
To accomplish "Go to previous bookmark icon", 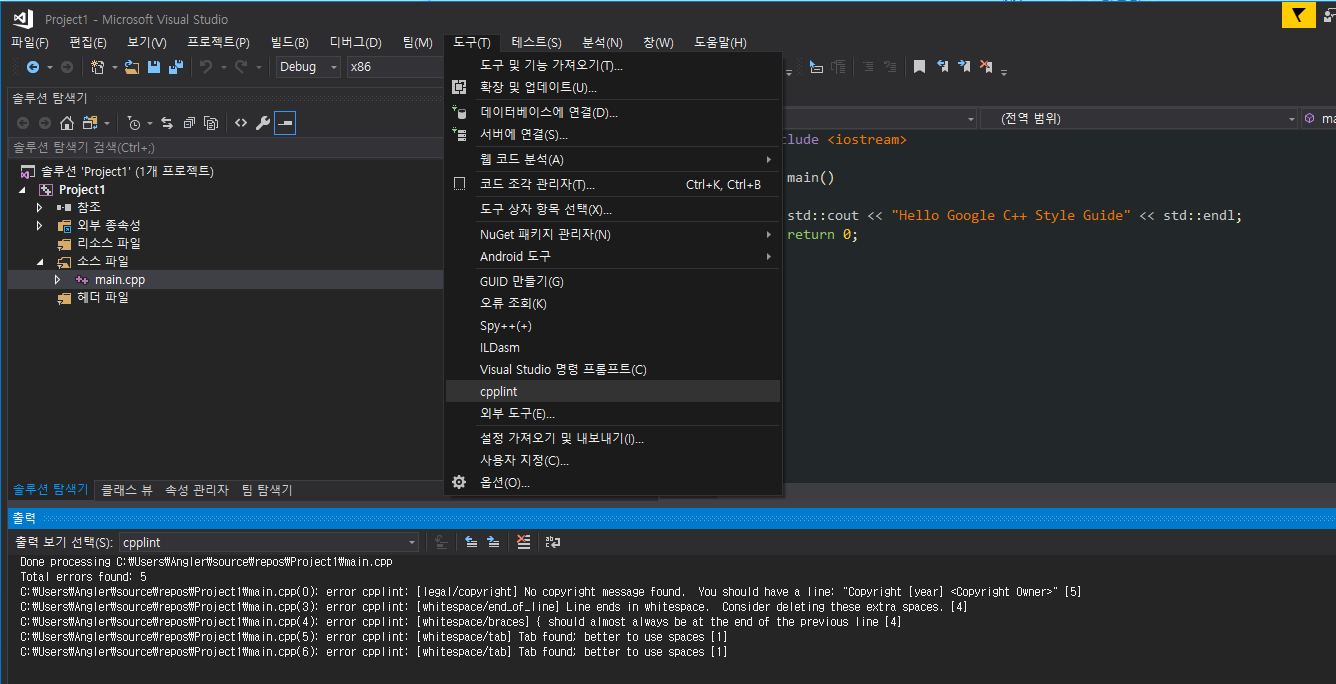I will (942, 67).
